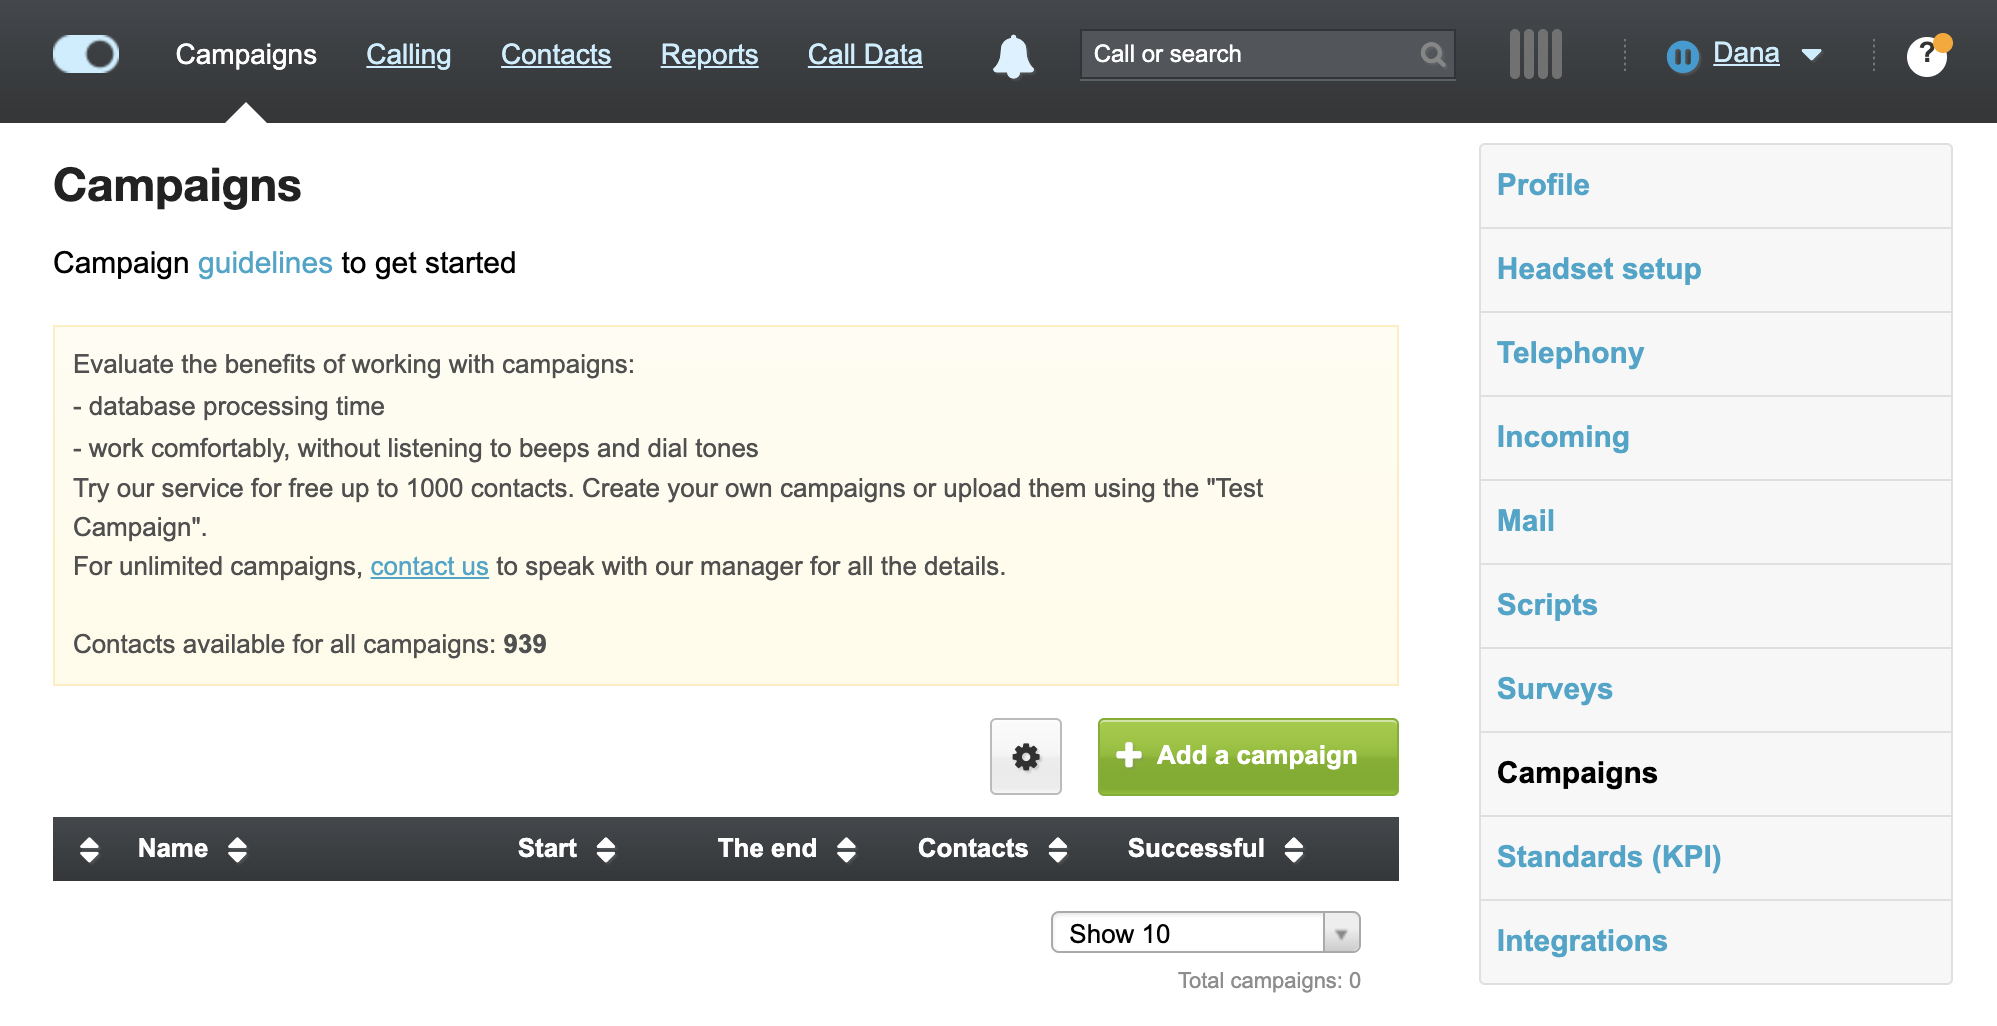
Task: Sort by Successful column arrows
Action: (x=1294, y=849)
